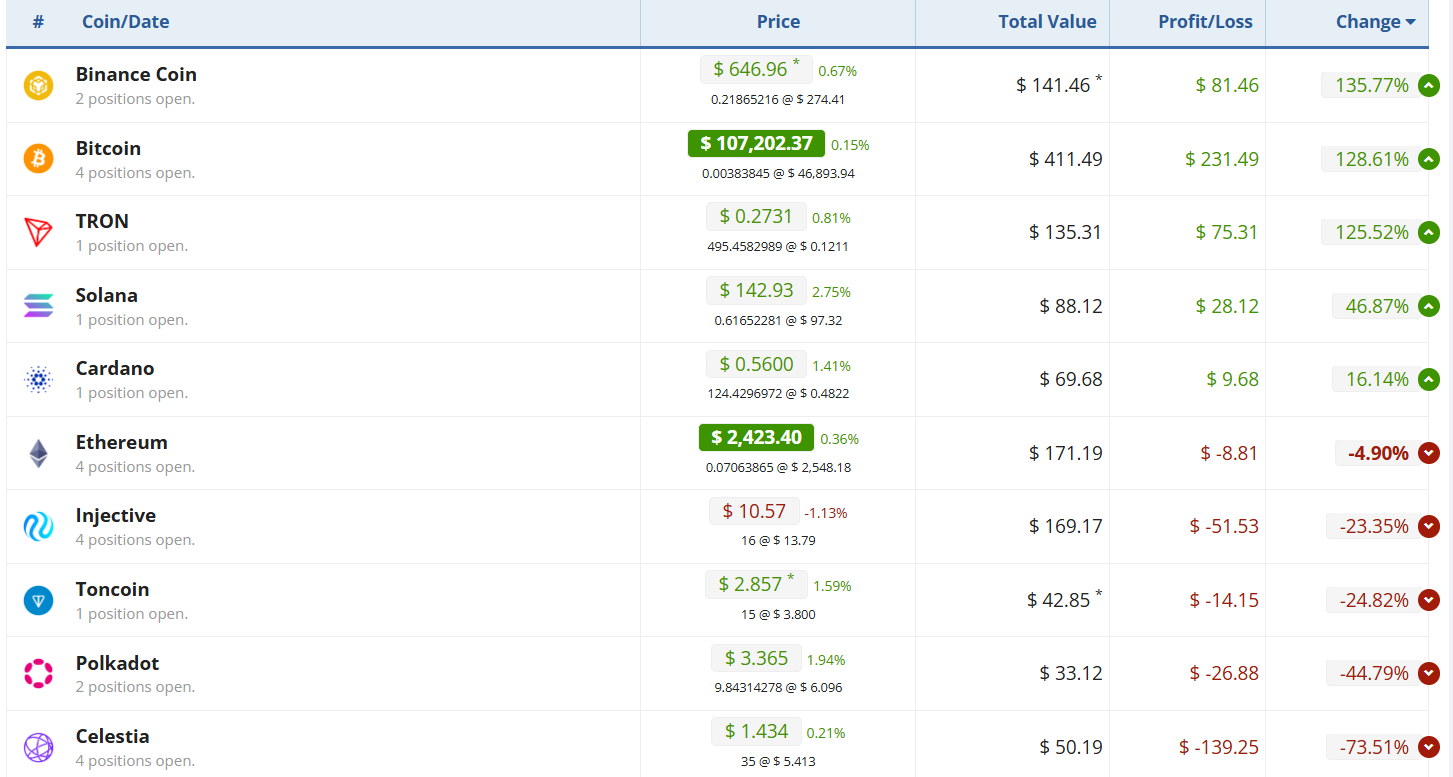Click the Toncoin logo icon
Viewport: 1453px width, 777px height.
(x=38, y=600)
